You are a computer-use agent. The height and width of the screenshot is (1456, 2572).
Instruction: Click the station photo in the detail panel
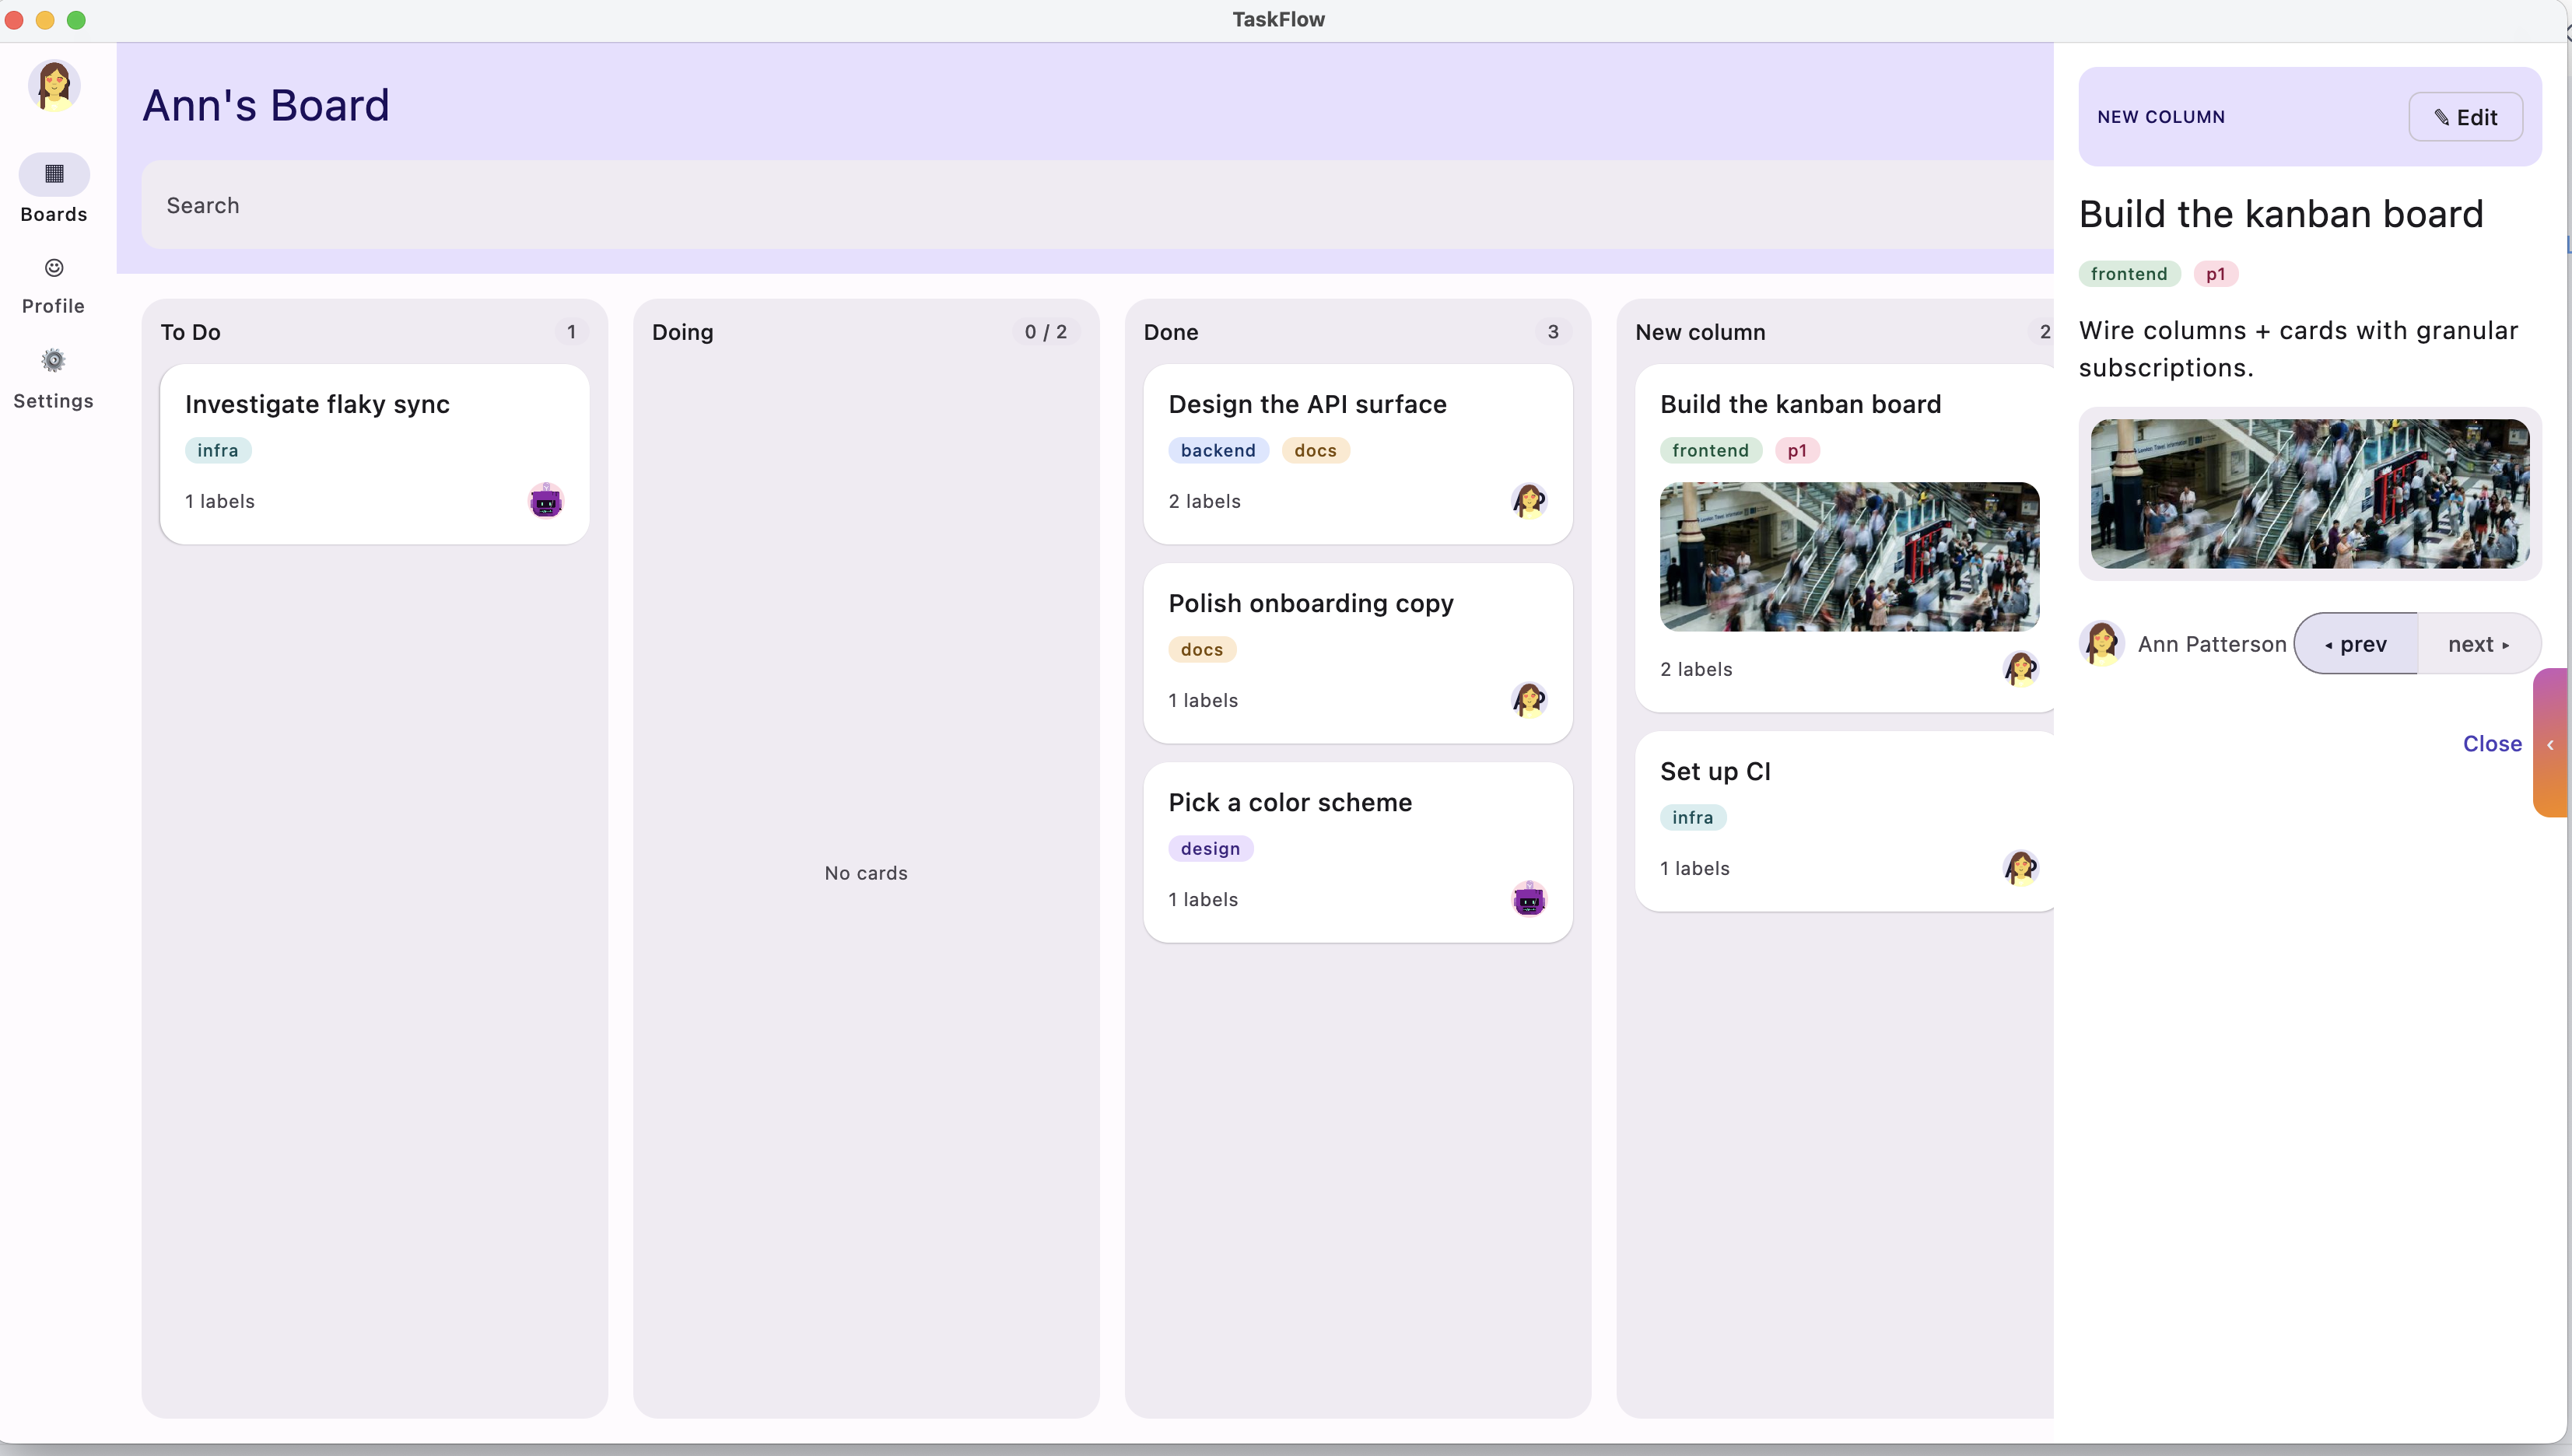point(2310,493)
